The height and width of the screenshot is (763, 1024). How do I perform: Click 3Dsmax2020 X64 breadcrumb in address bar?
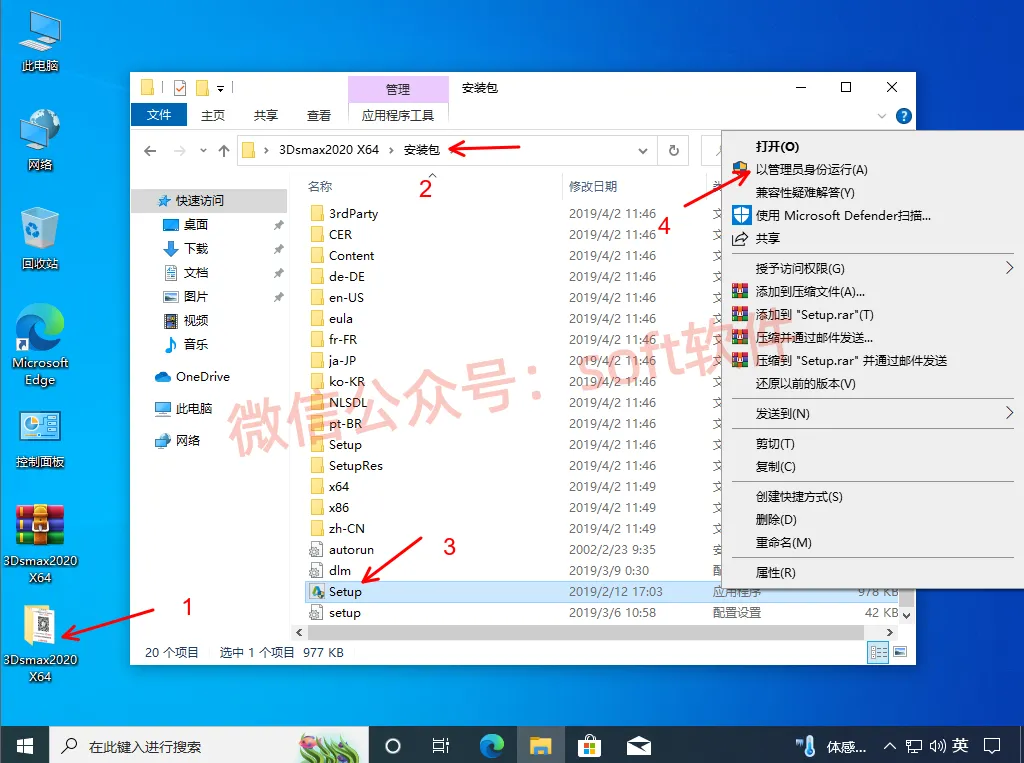[x=328, y=150]
